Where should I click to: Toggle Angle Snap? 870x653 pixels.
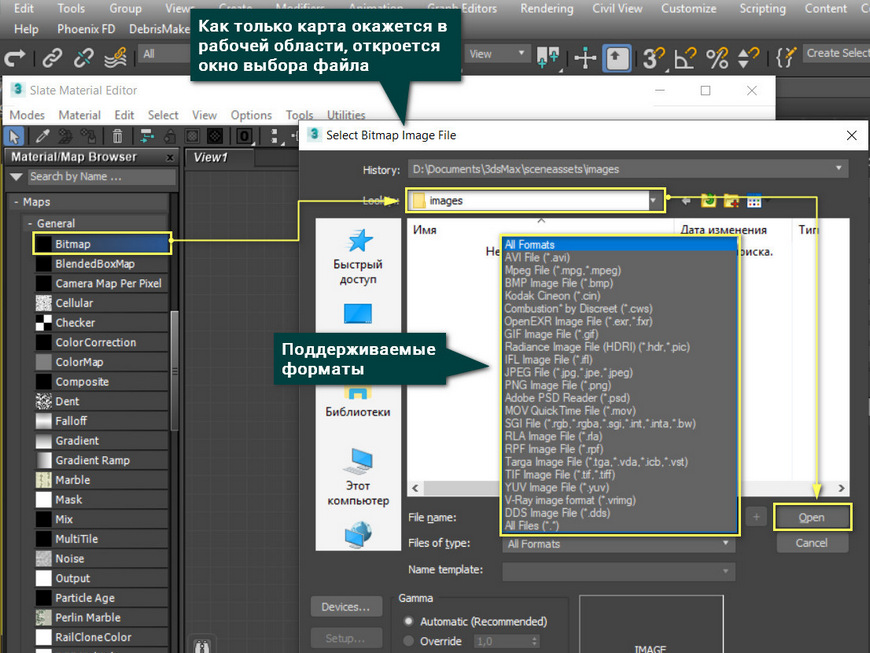(685, 57)
